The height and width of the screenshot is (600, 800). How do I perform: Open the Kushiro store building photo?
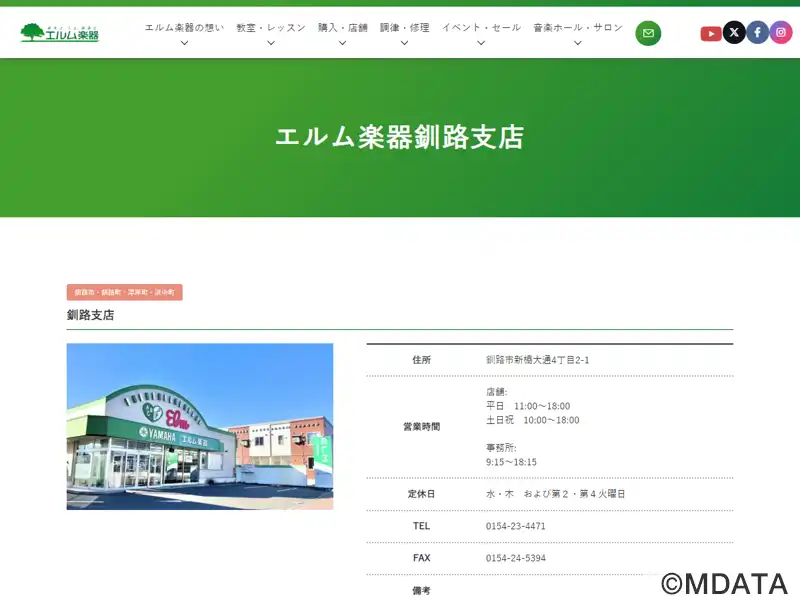pyautogui.click(x=200, y=427)
